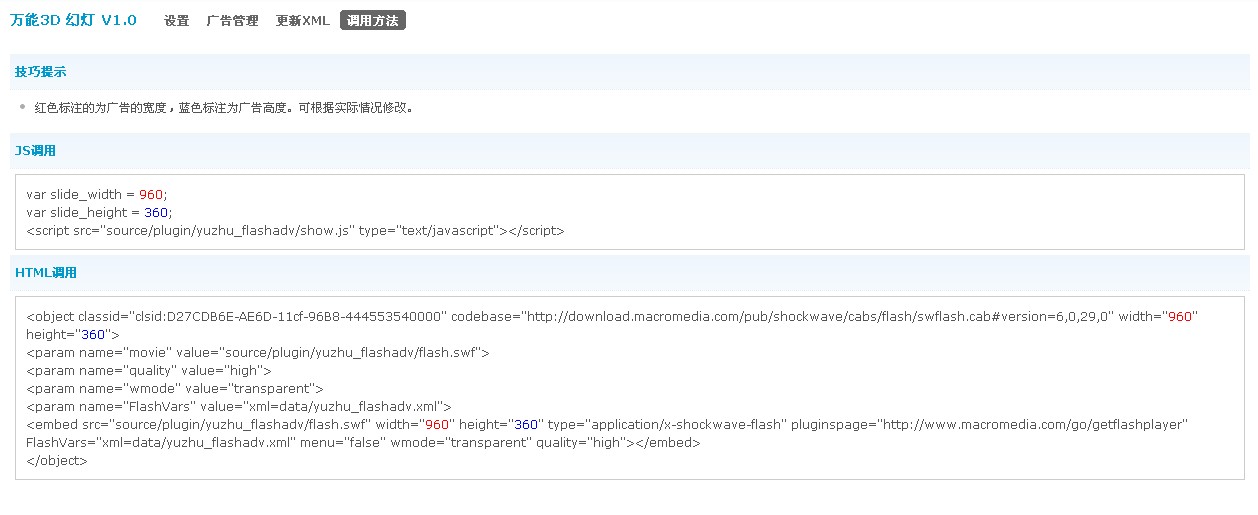Click the FlashVars="xml=data/yuzhu_flashadv.xml" menu line
This screenshot has height=515, width=1258.
[x=363, y=442]
